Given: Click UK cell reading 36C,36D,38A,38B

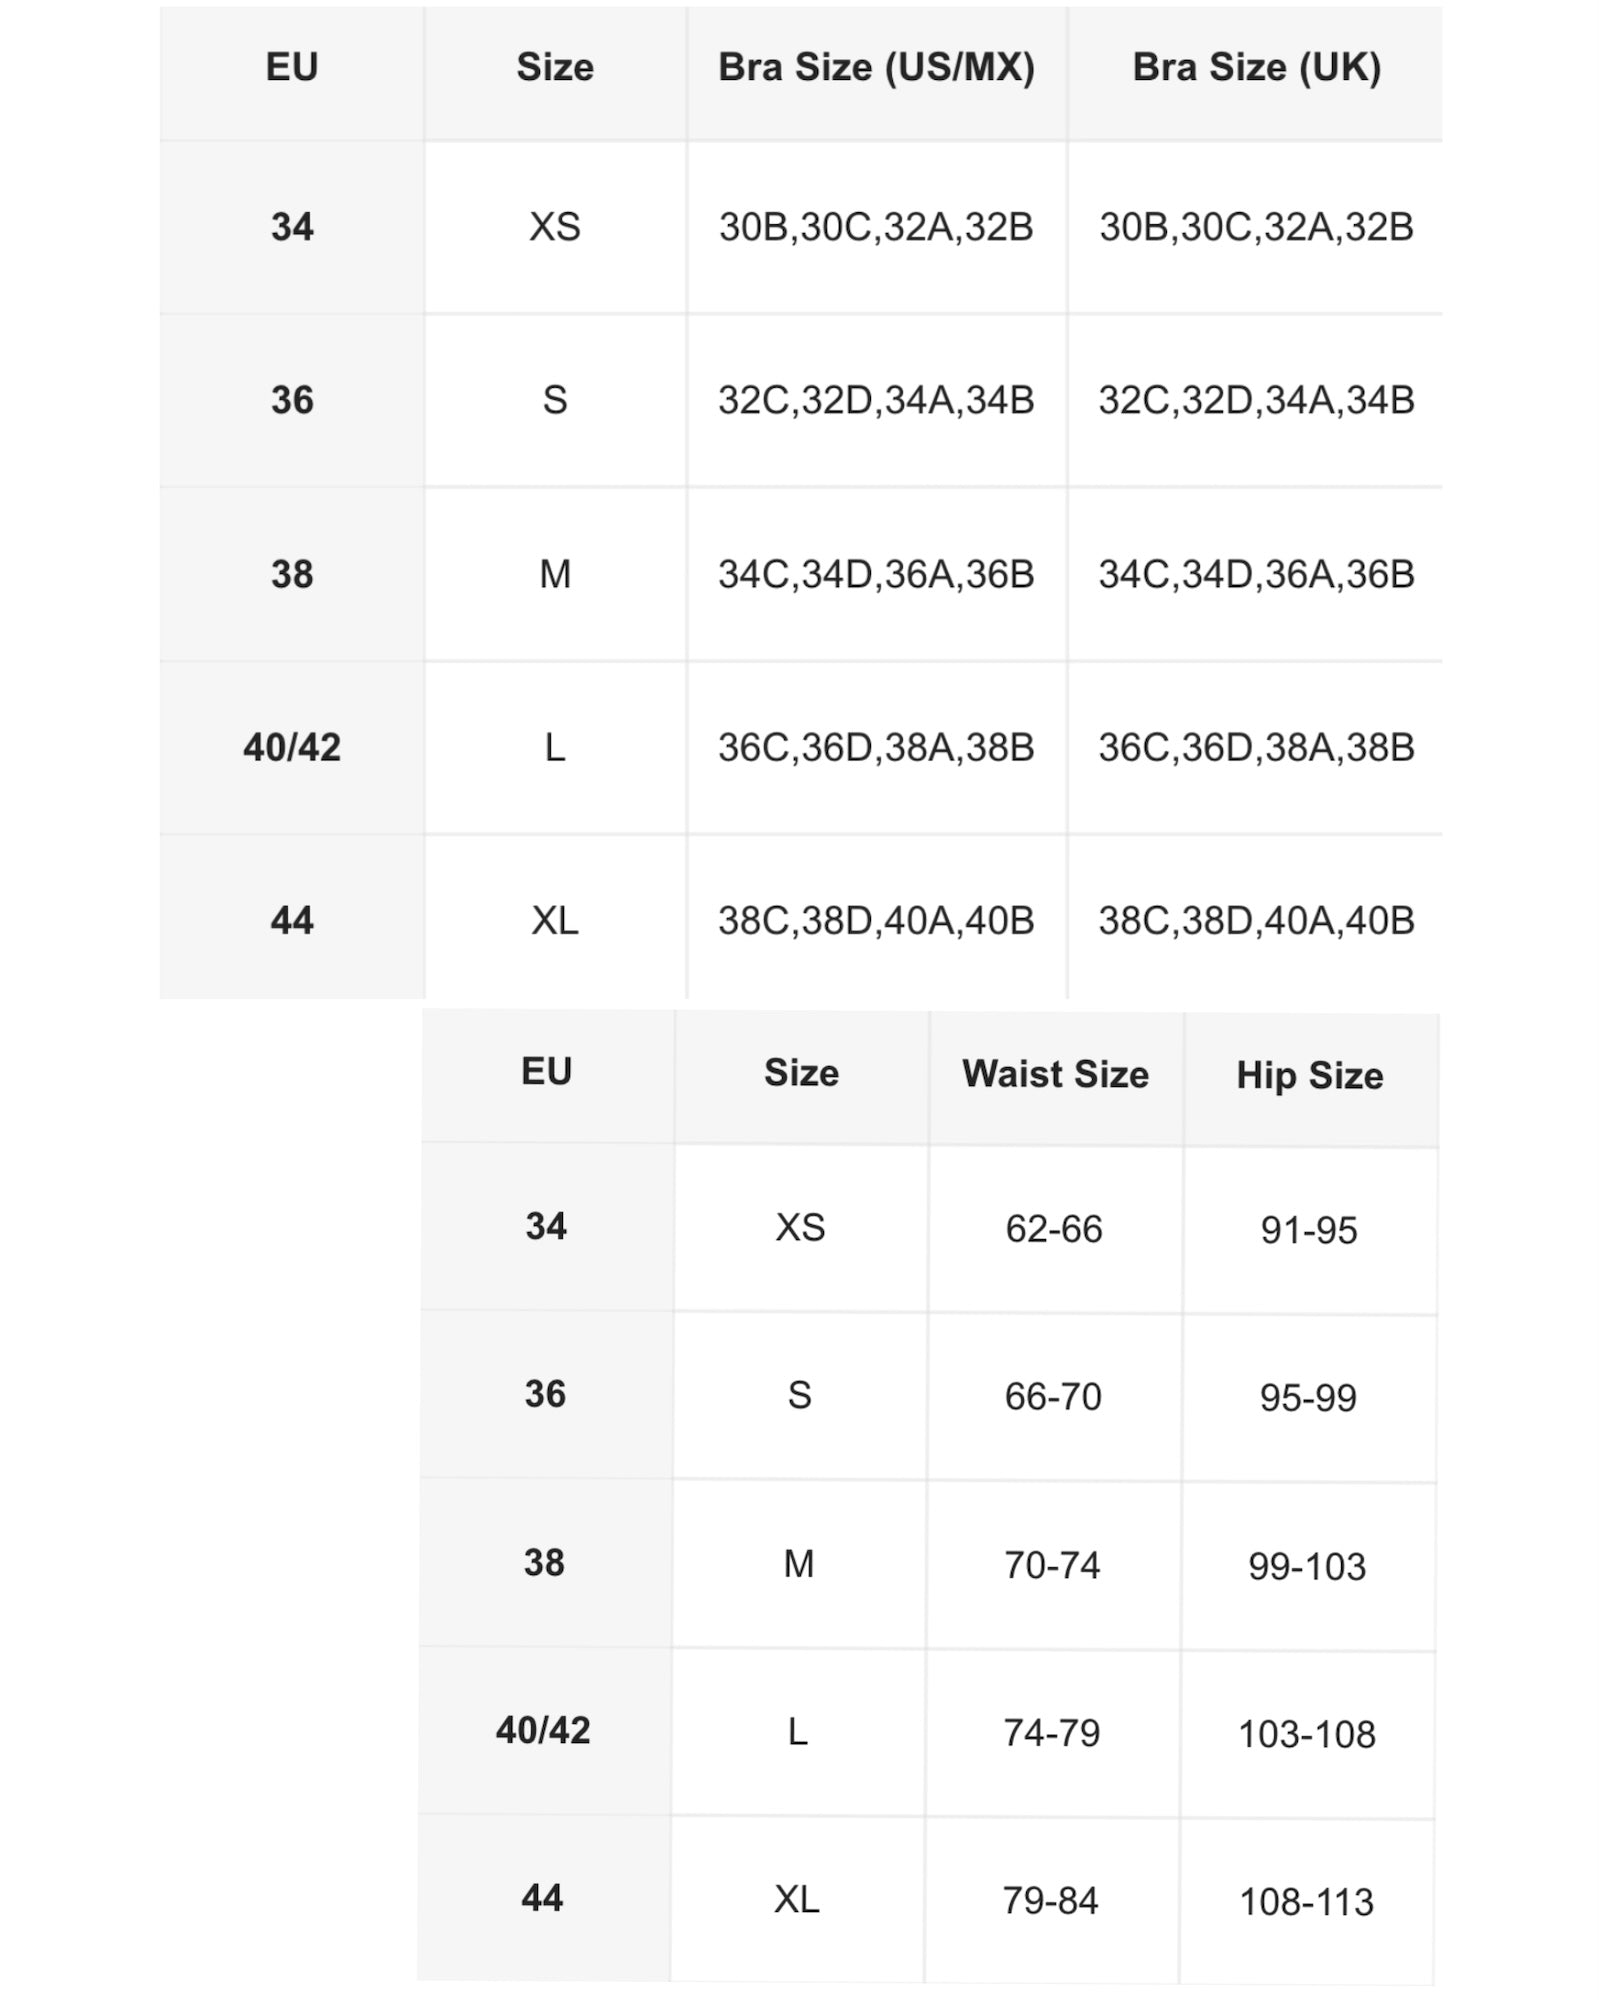Looking at the screenshot, I should pos(1256,748).
